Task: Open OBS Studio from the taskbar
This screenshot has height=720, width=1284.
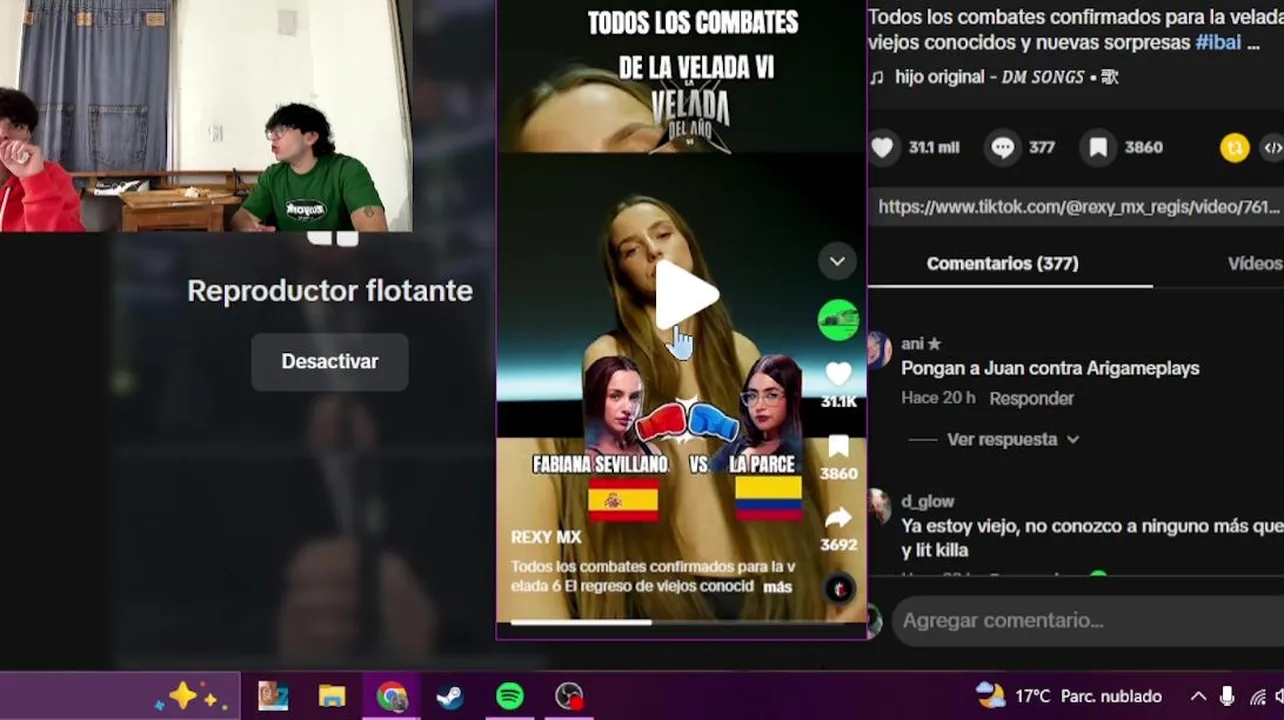Action: click(569, 696)
